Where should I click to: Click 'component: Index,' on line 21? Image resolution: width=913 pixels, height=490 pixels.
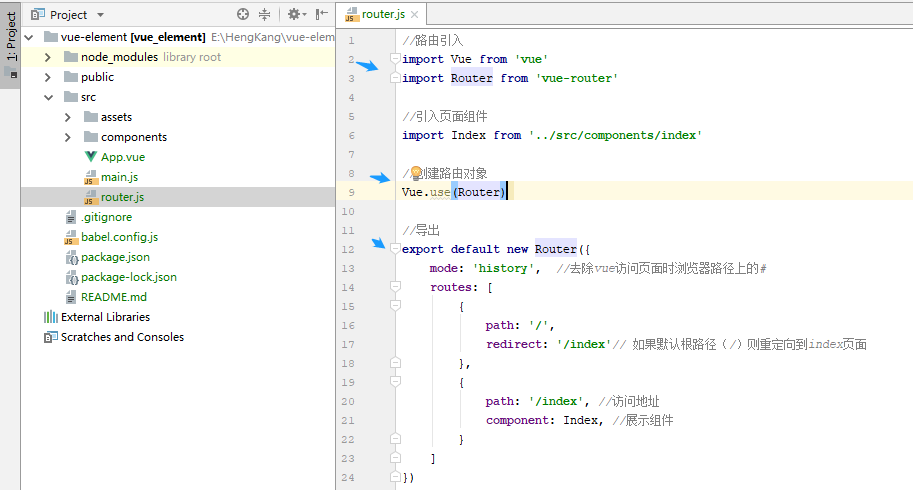[x=544, y=420]
